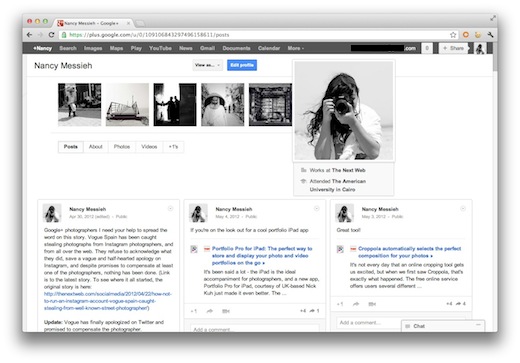Click the large profile photo with camera
The image size is (520, 363).
(344, 111)
